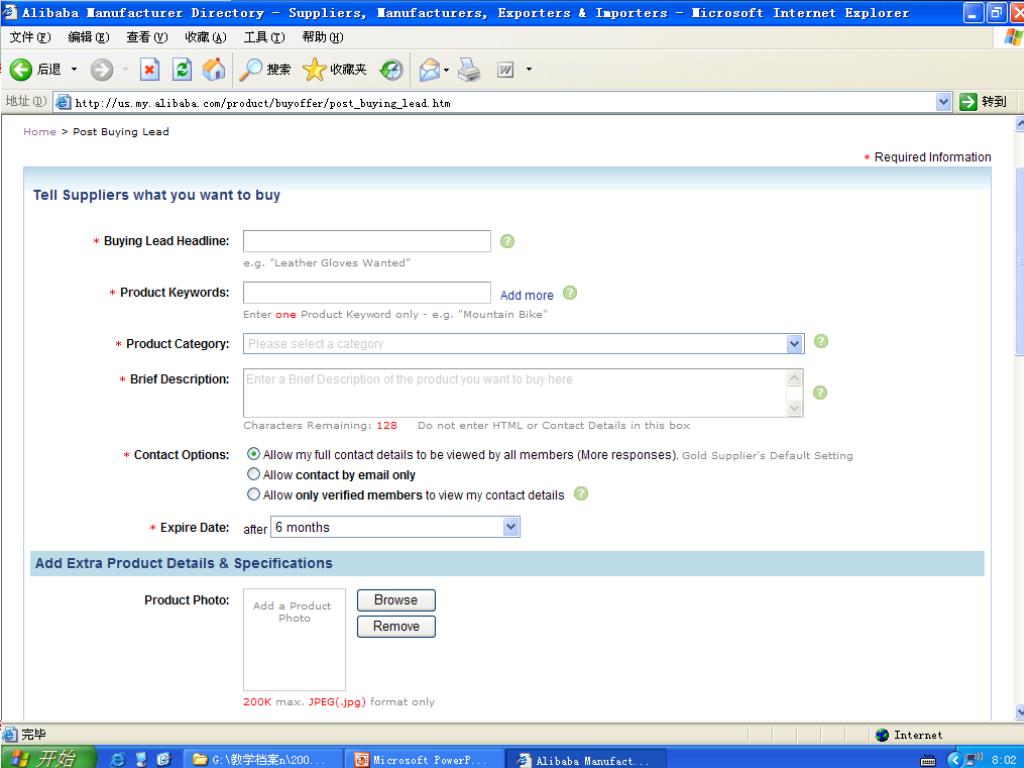Expand hidden tray icons arrow

click(x=953, y=760)
